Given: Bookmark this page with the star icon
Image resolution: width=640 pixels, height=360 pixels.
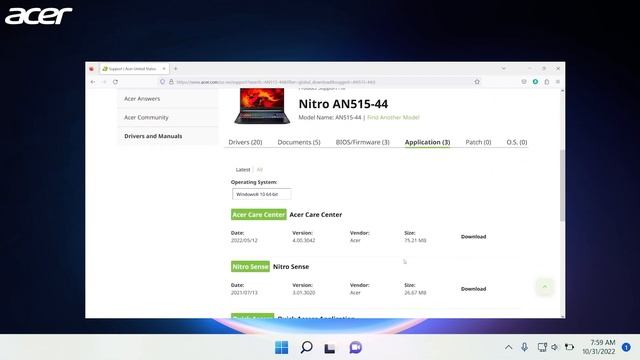Looking at the screenshot, I should click(x=477, y=82).
